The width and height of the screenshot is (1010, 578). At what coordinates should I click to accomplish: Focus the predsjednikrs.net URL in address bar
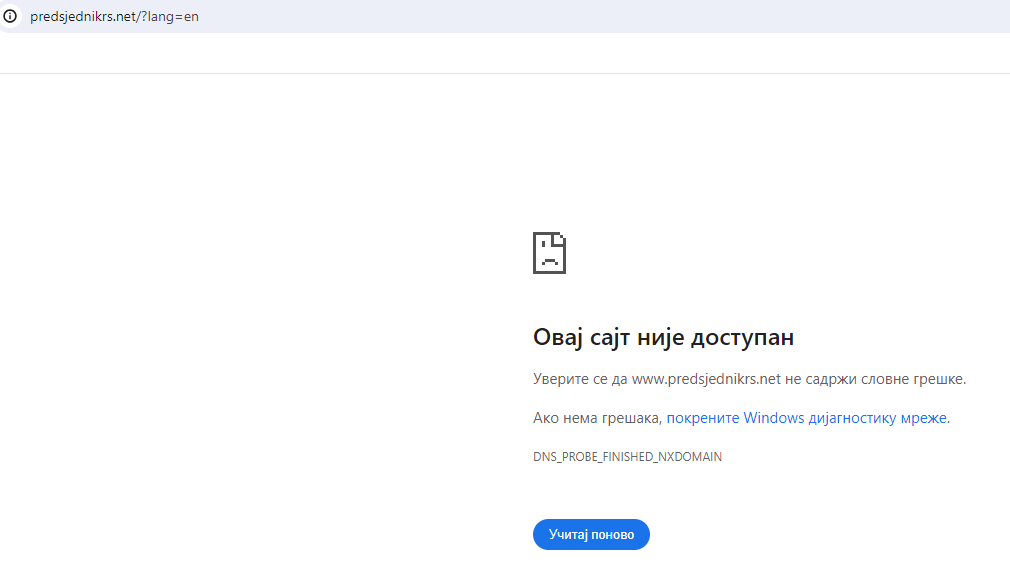point(114,17)
